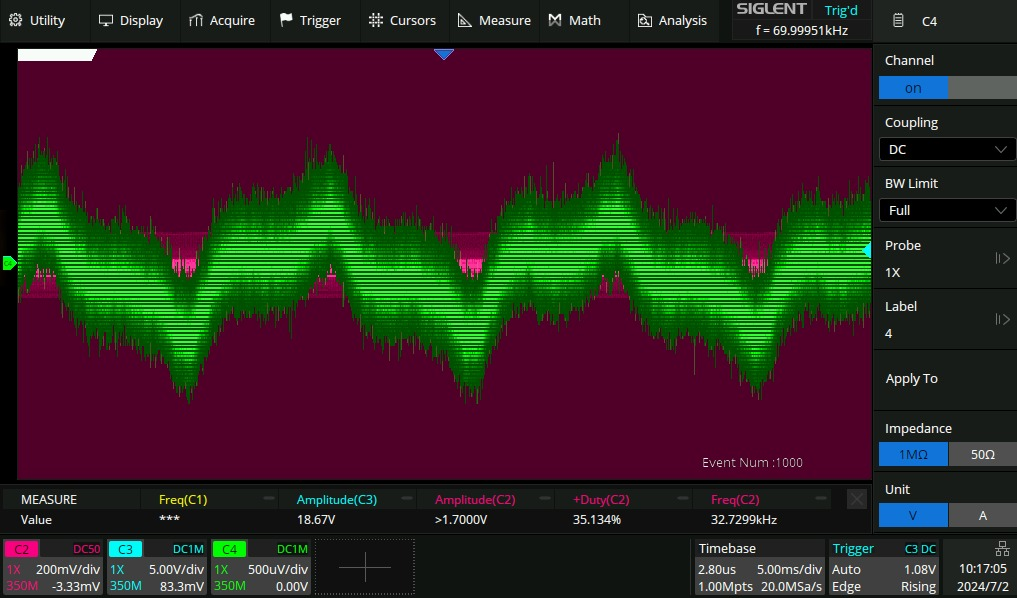Click the Trigger flag icon
The height and width of the screenshot is (598, 1017).
click(x=287, y=20)
